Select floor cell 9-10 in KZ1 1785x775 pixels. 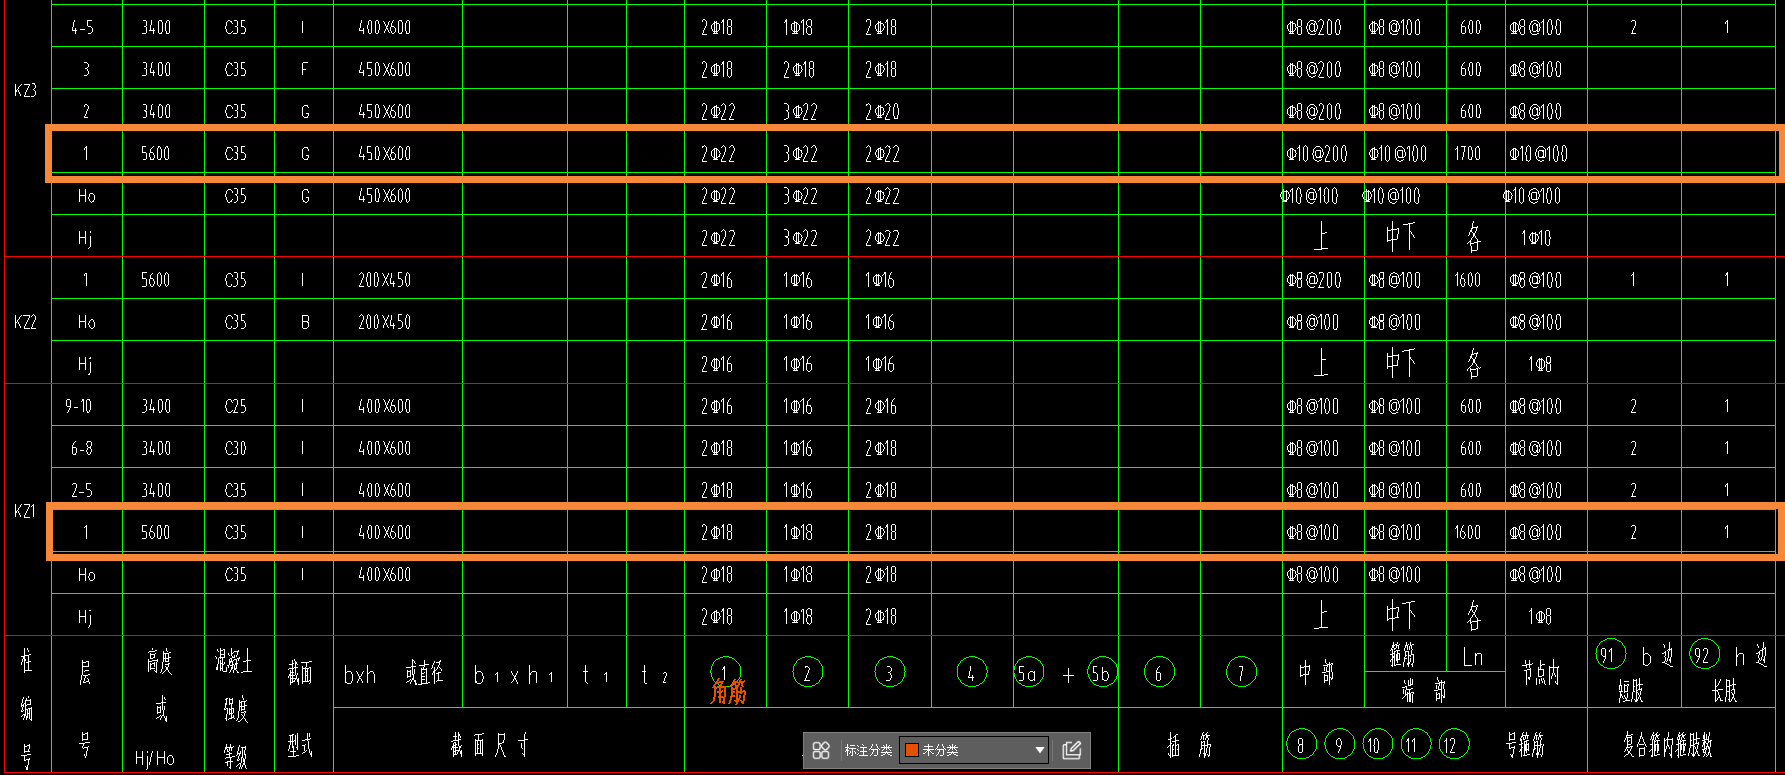tap(79, 406)
